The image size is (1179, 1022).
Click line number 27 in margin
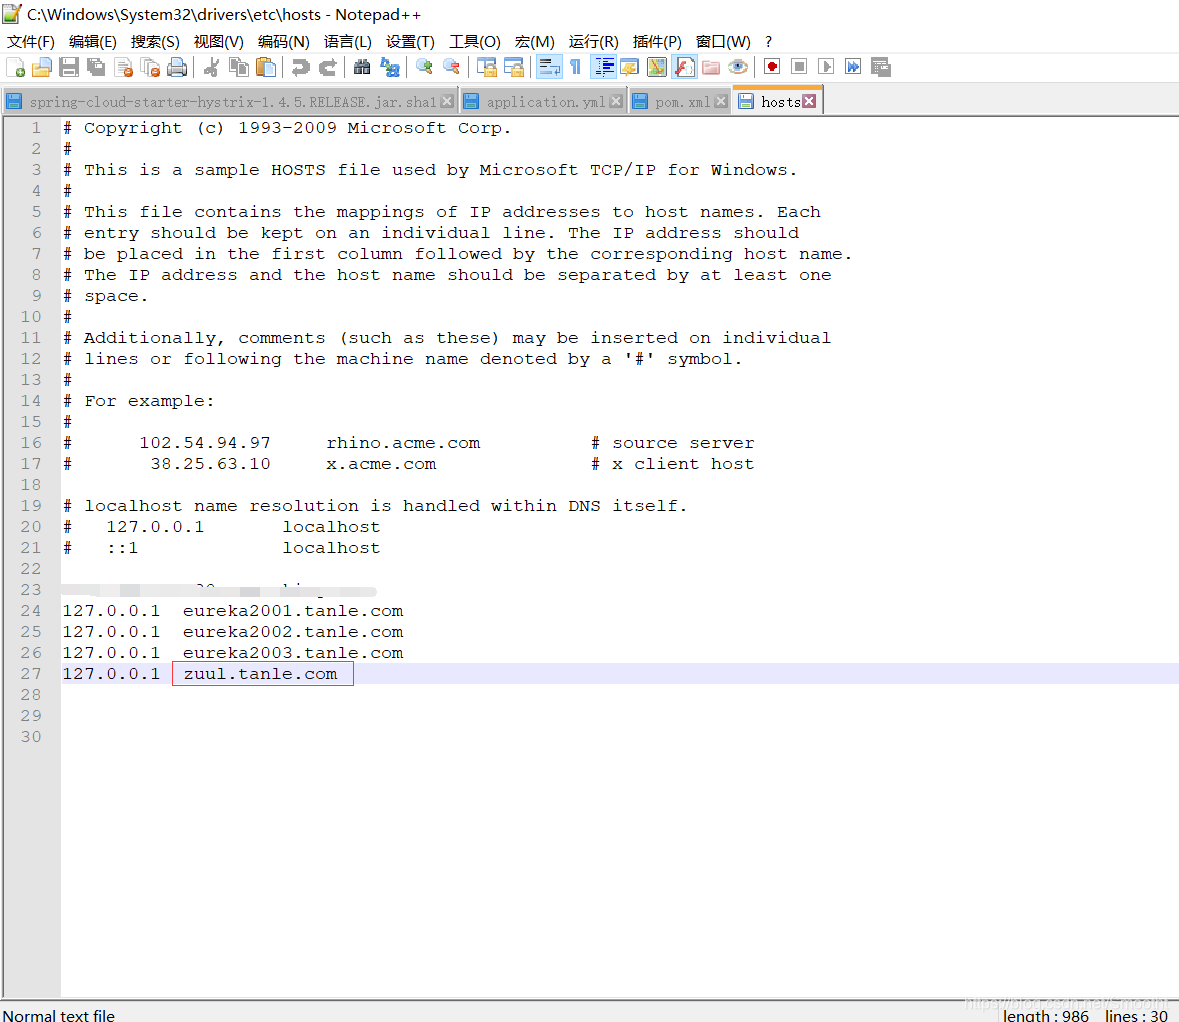pyautogui.click(x=31, y=674)
